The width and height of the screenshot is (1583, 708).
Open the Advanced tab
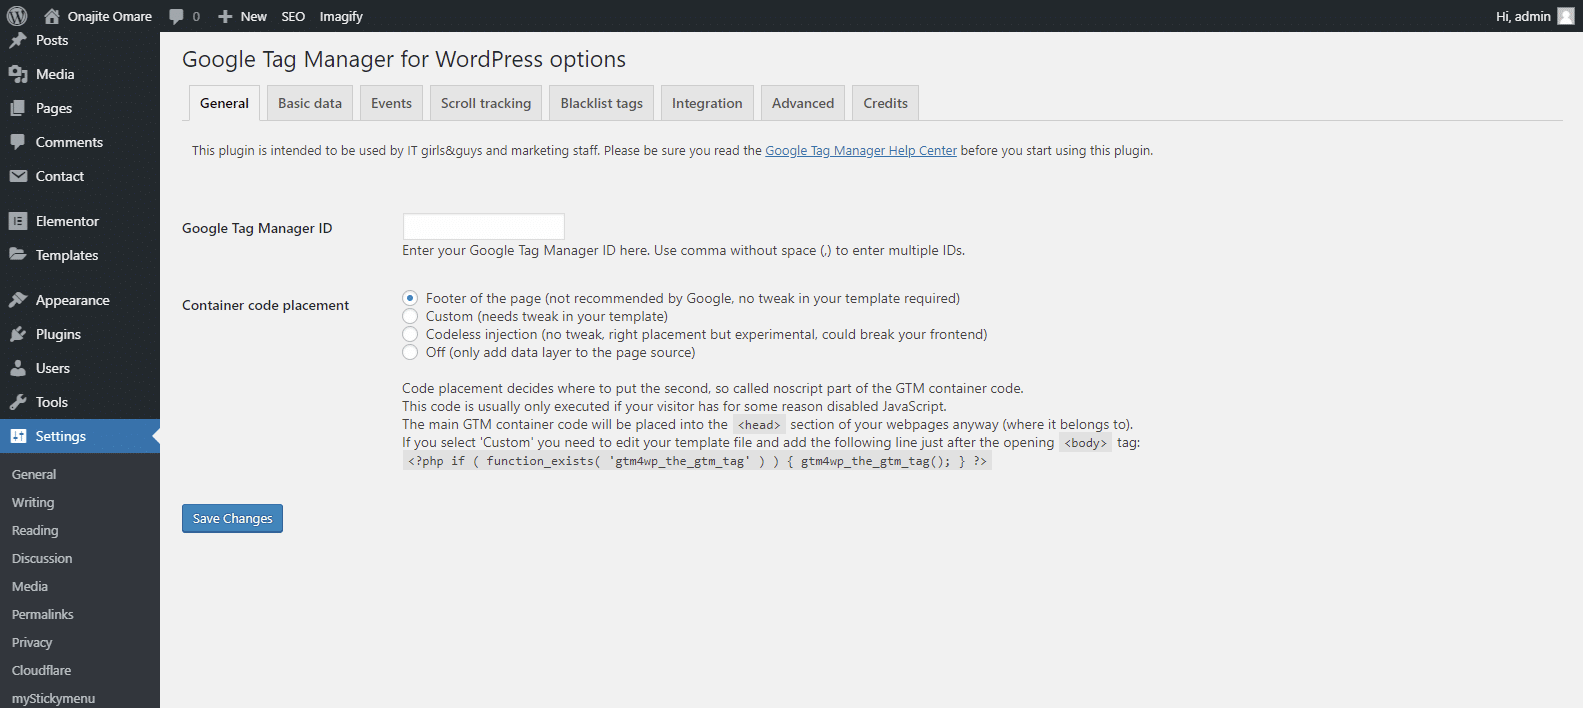(x=803, y=103)
